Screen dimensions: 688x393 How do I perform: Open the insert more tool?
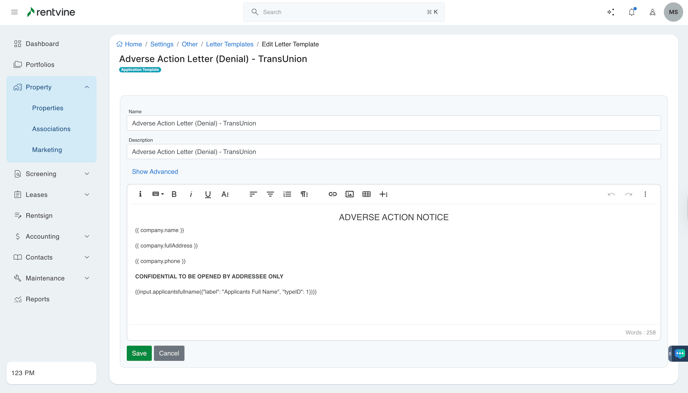click(x=383, y=194)
